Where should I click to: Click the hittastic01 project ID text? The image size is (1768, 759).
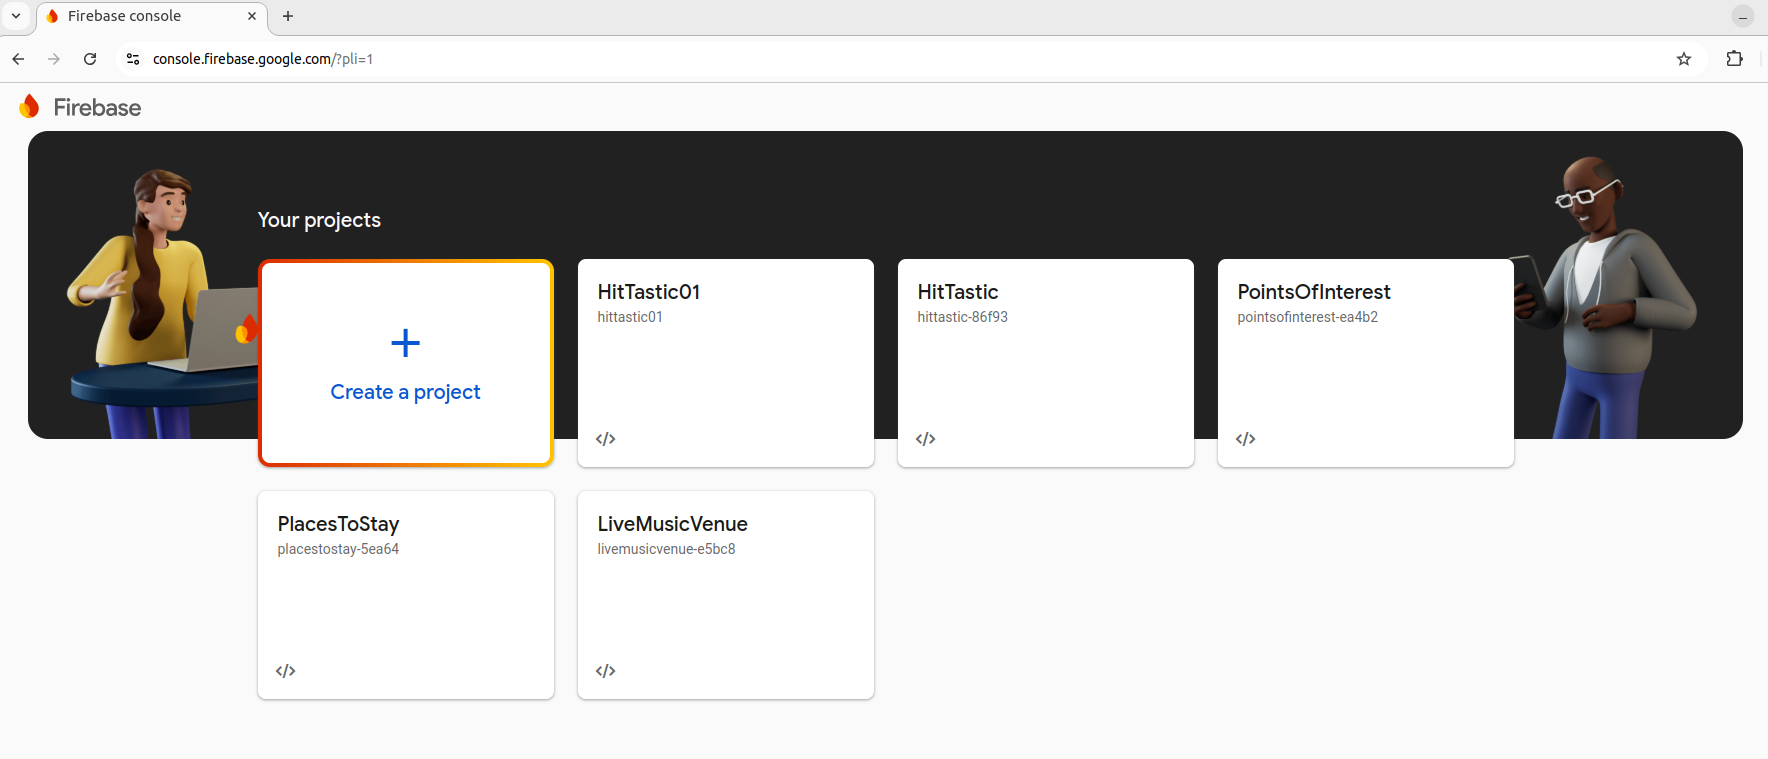point(630,317)
